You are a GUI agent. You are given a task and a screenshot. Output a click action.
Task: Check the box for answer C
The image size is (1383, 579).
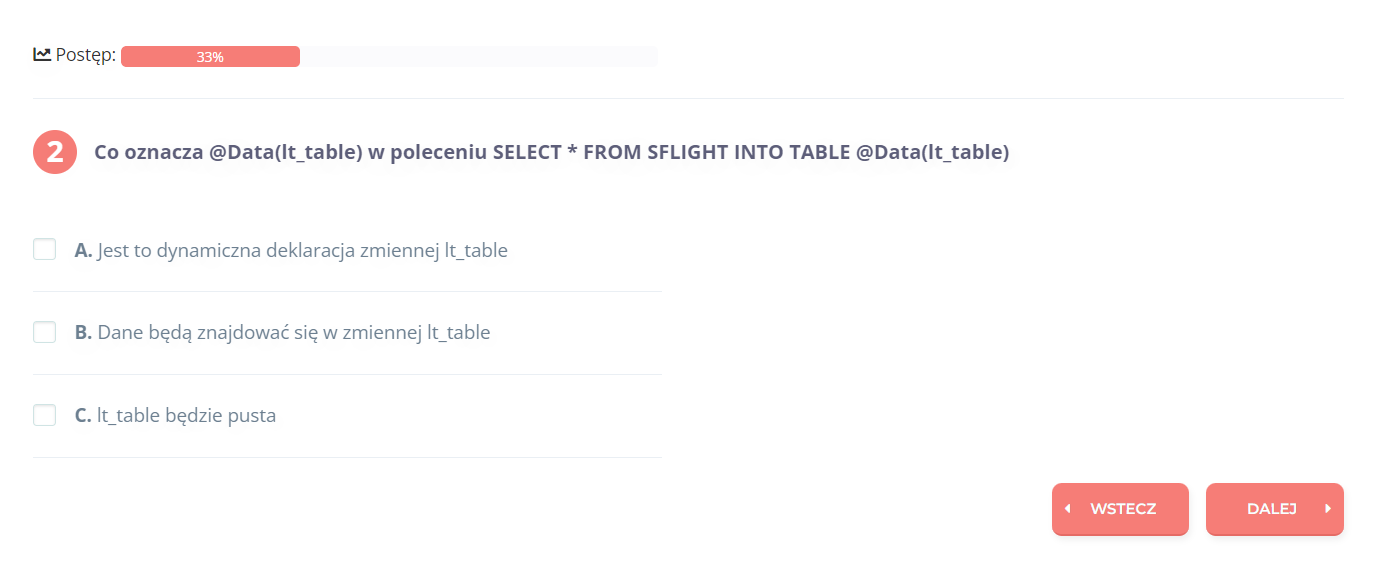pyautogui.click(x=45, y=415)
